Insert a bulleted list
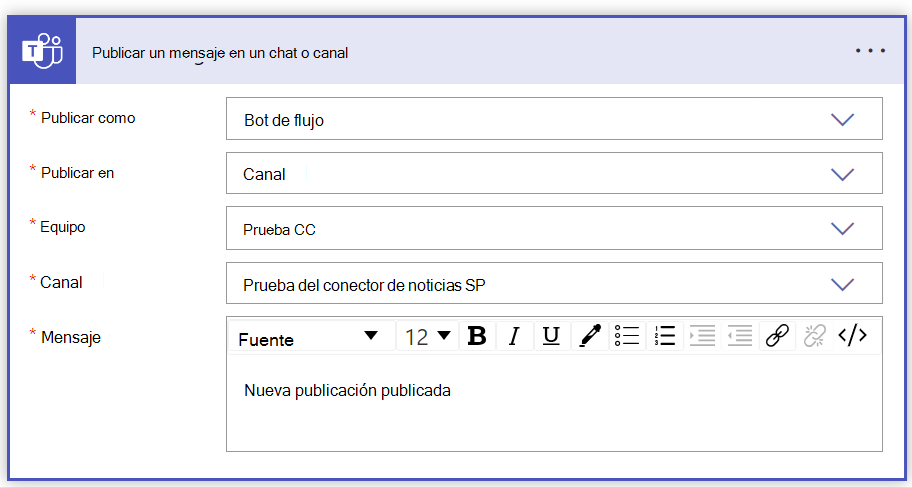Image resolution: width=912 pixels, height=488 pixels. point(627,336)
